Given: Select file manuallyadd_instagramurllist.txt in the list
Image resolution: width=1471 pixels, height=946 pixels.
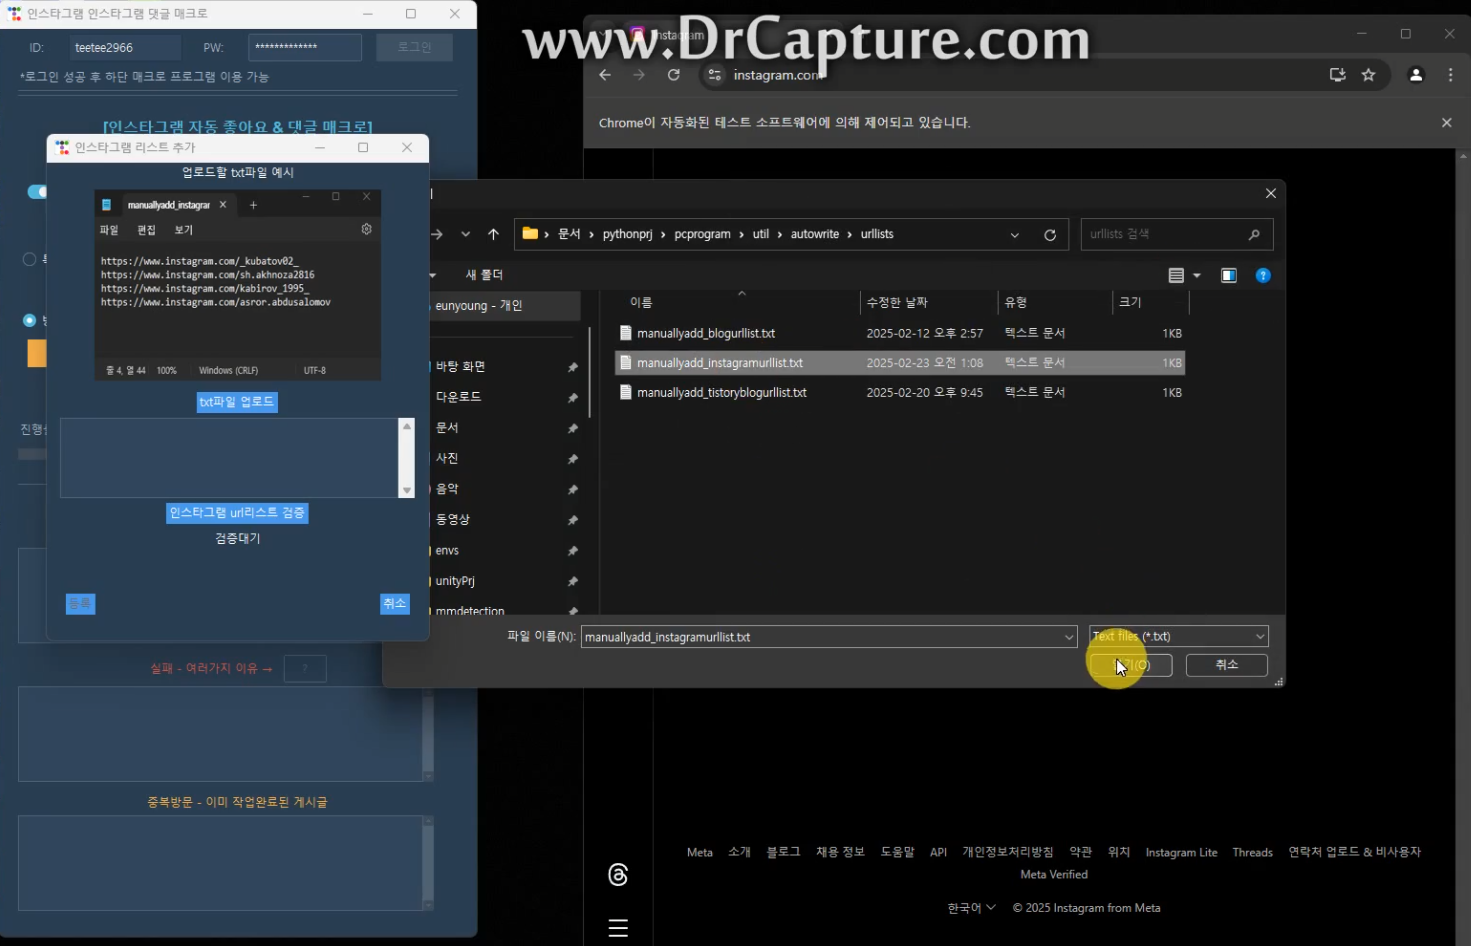Looking at the screenshot, I should pos(899,363).
